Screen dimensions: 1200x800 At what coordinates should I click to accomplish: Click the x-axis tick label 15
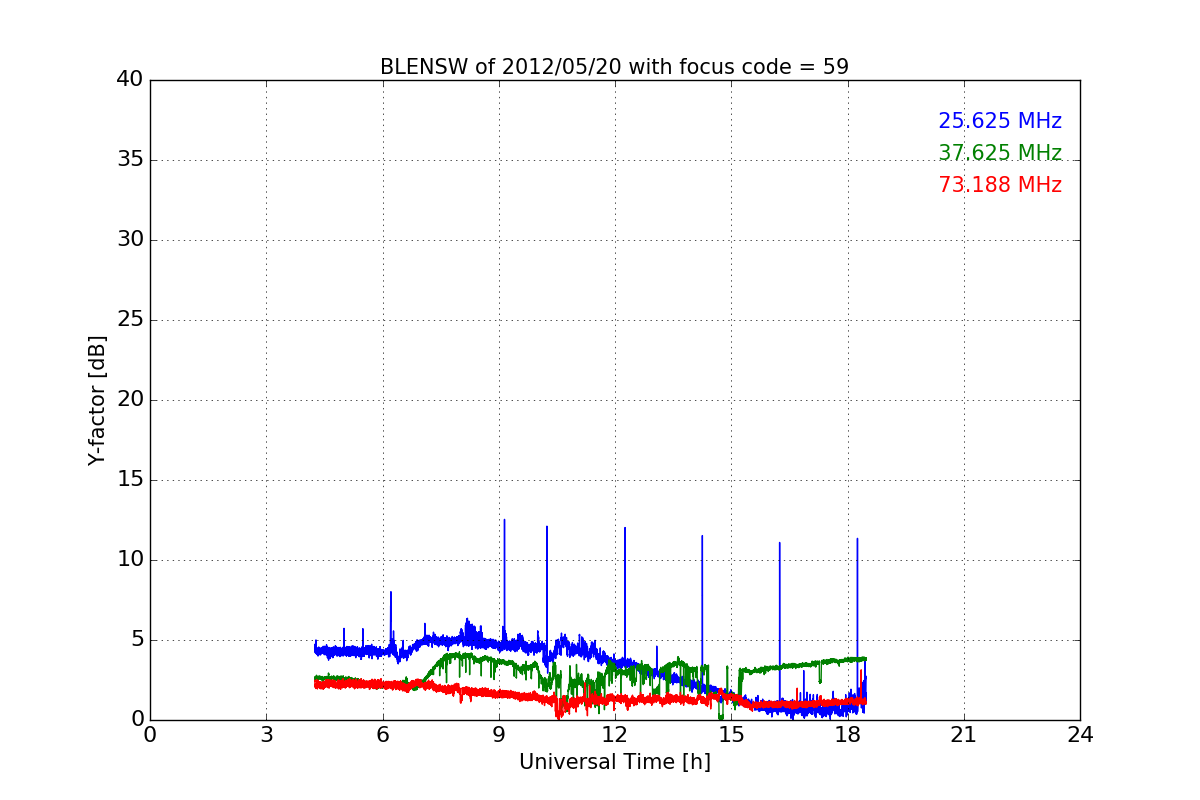click(x=731, y=734)
